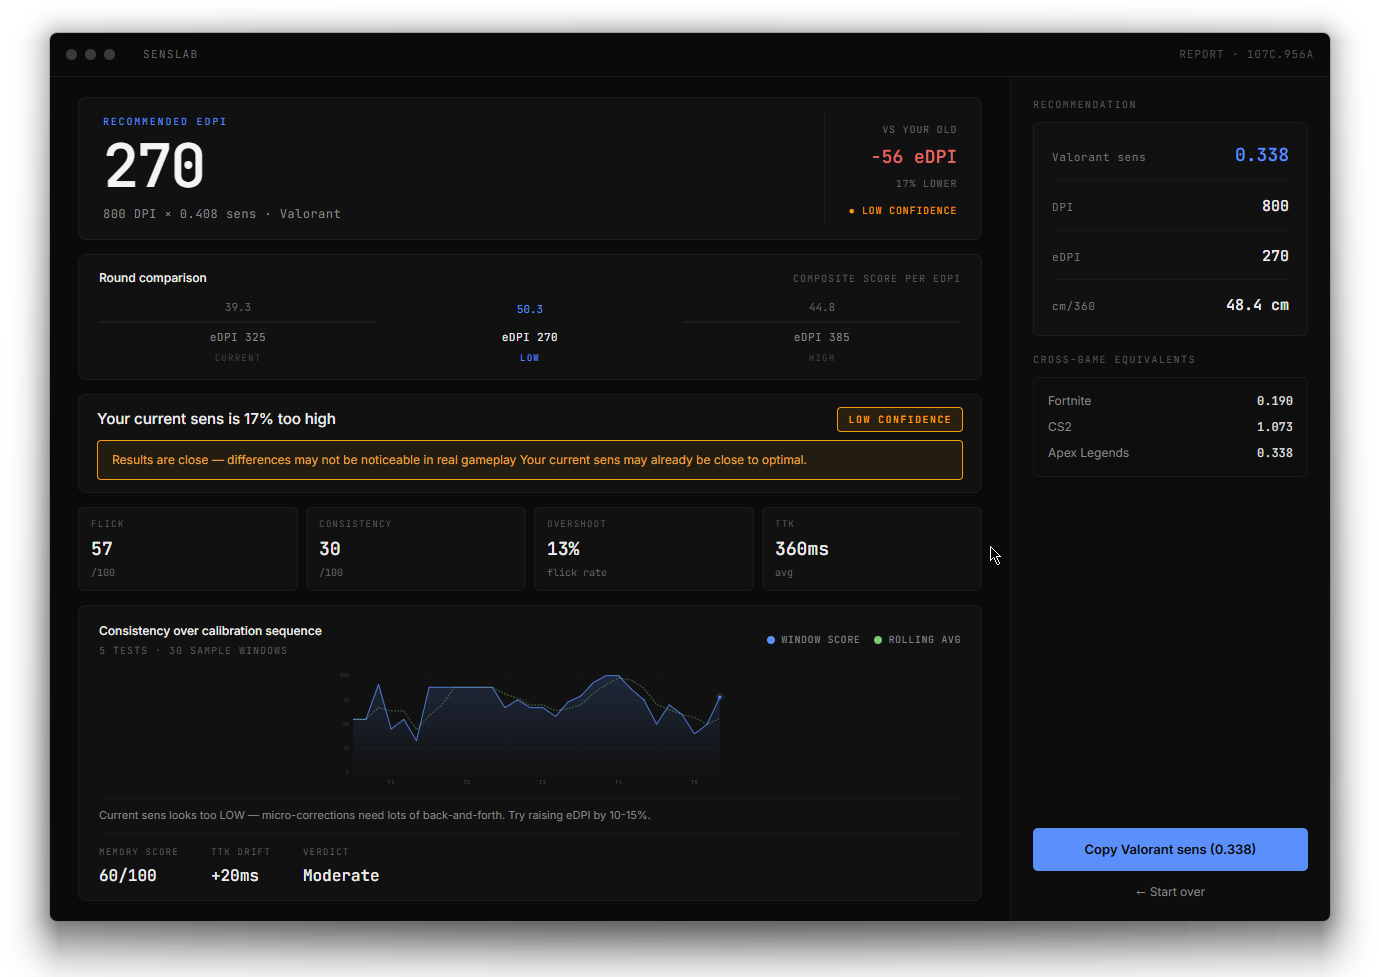
Task: Click the Start over link
Action: 1170,892
